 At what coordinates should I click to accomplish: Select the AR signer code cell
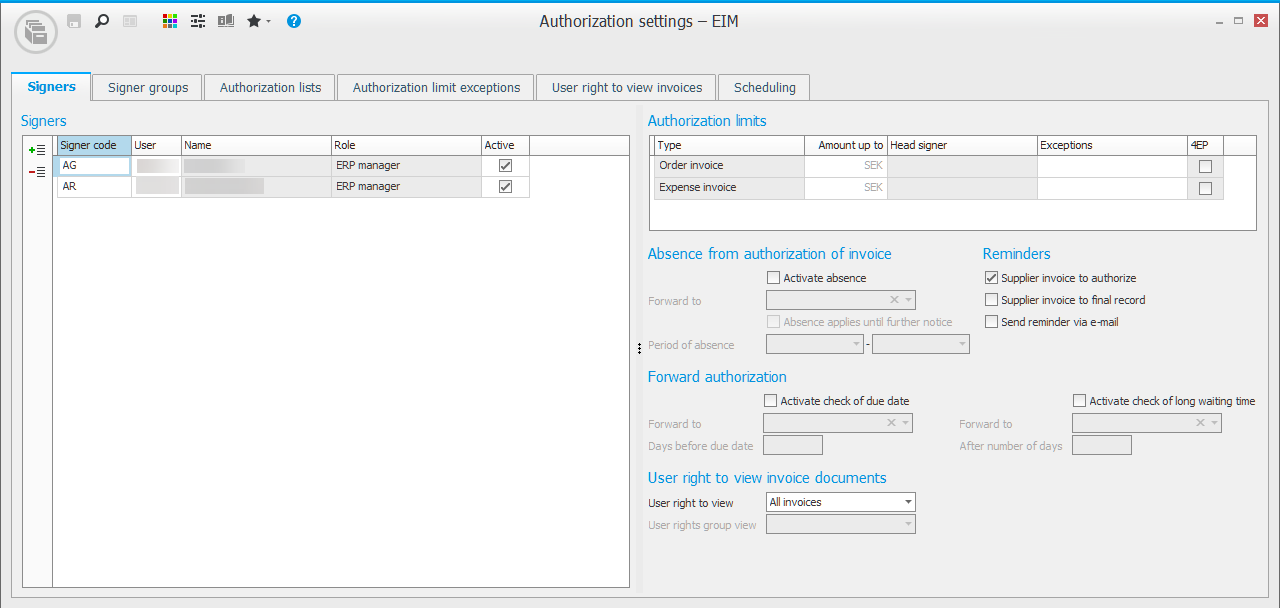point(94,187)
